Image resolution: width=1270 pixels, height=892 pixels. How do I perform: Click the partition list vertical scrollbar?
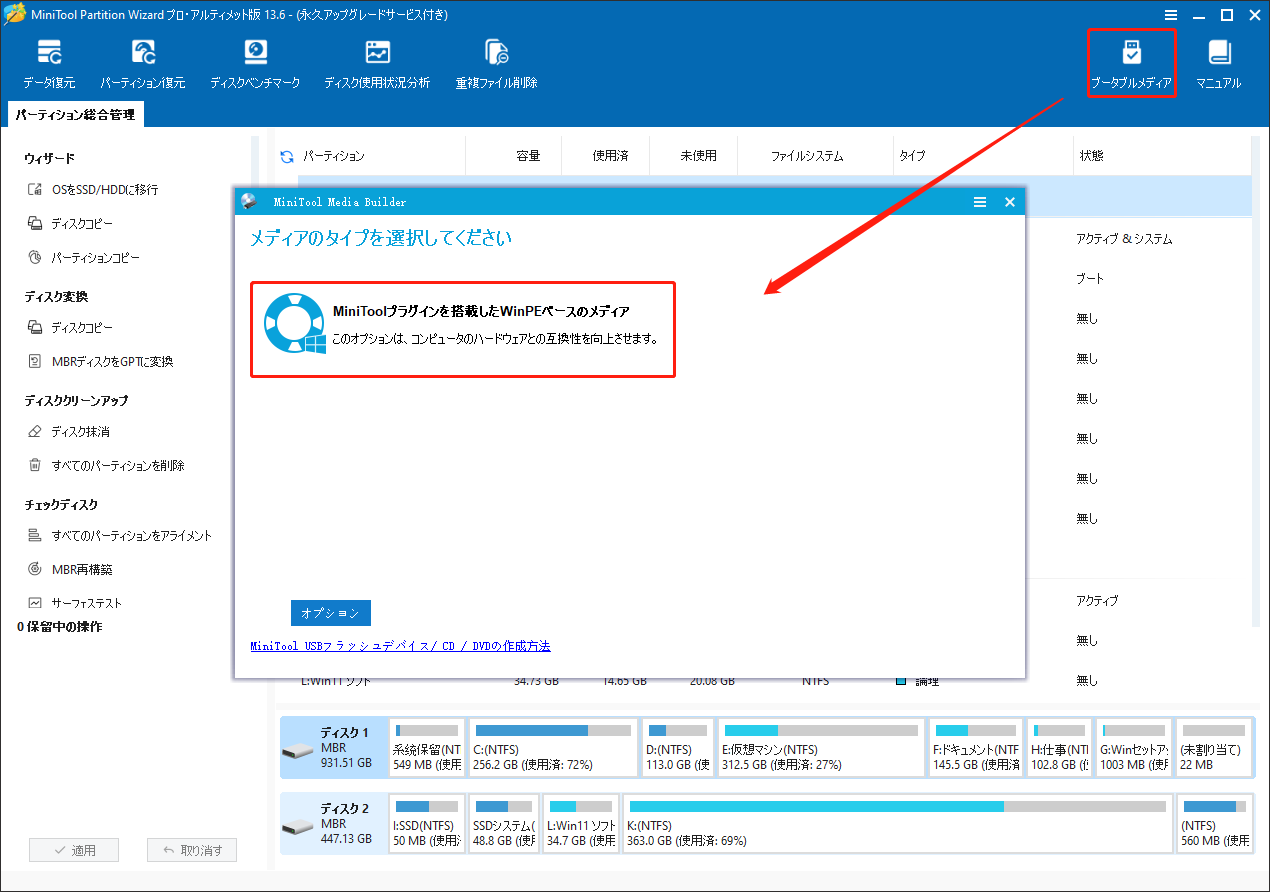coord(1256,380)
